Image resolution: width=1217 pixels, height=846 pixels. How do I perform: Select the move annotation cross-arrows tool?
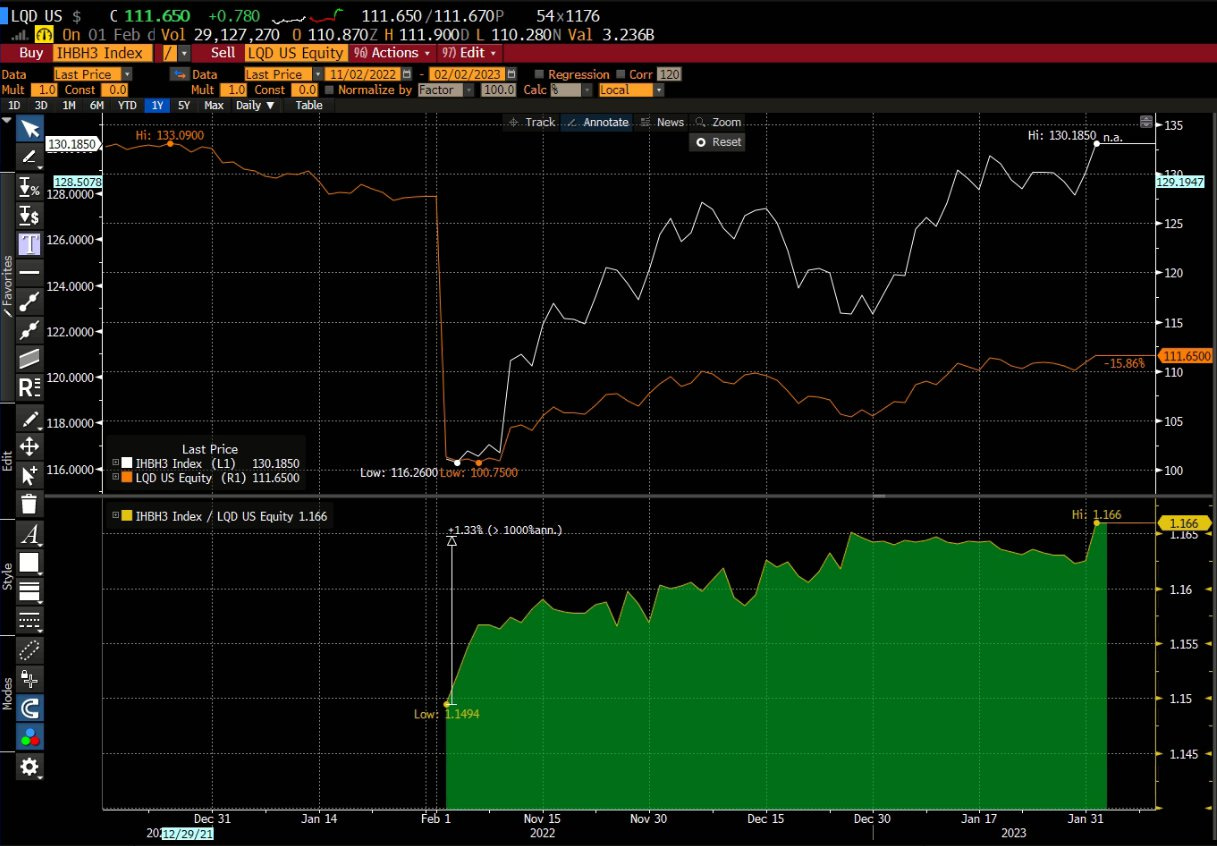click(x=30, y=446)
